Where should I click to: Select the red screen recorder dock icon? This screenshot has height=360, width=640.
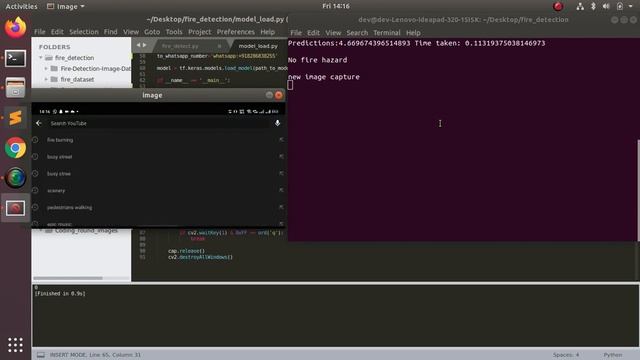(16, 208)
